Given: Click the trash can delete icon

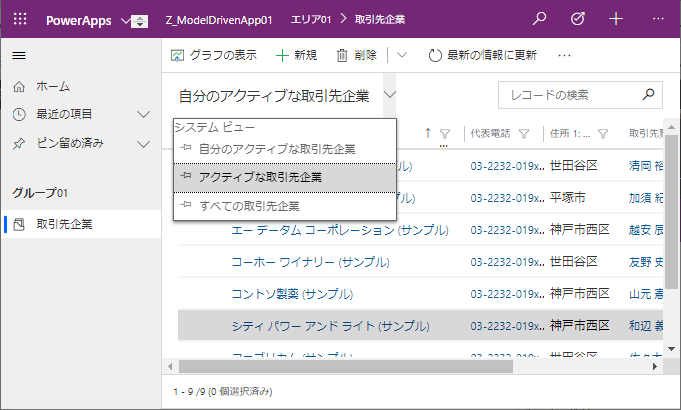Looking at the screenshot, I should coord(342,56).
